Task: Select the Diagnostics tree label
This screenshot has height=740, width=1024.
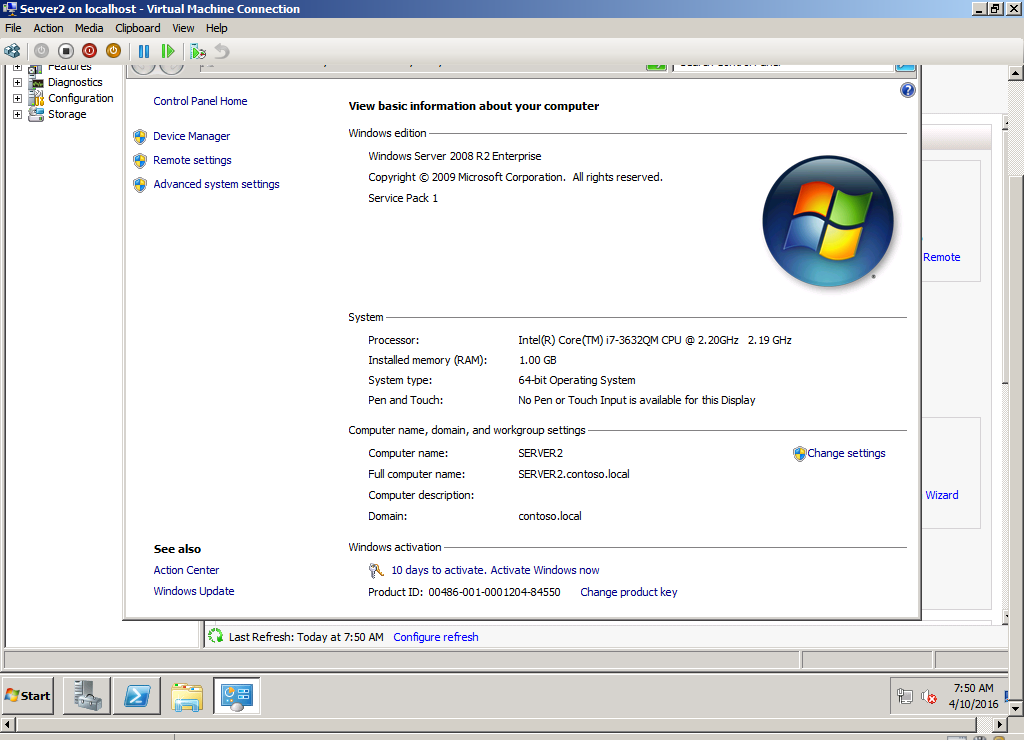Action: [75, 82]
